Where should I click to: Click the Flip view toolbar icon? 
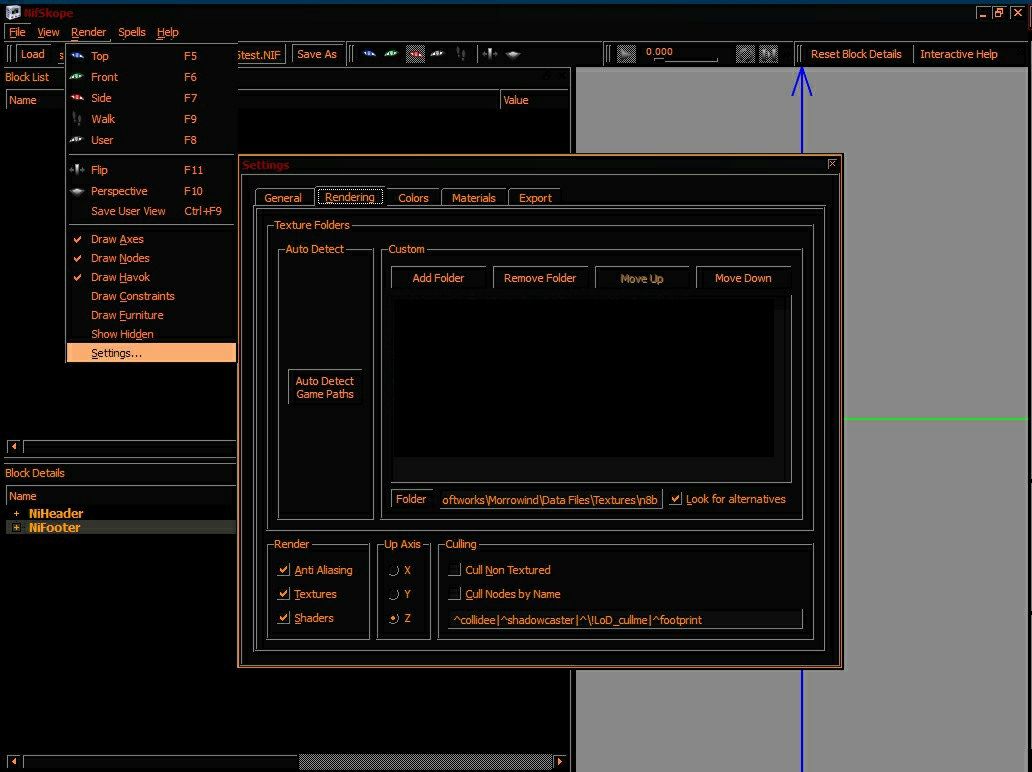pos(490,54)
